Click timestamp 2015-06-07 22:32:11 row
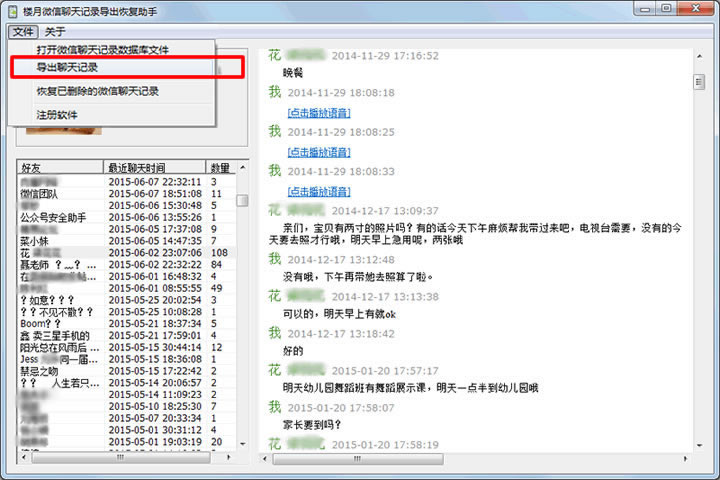 click(x=127, y=182)
